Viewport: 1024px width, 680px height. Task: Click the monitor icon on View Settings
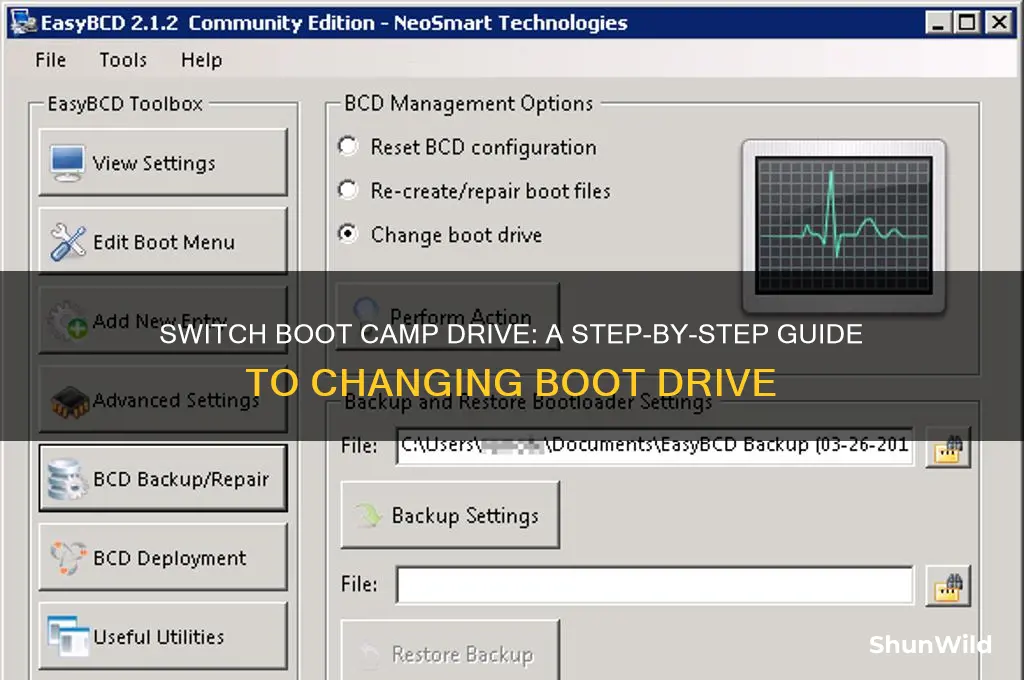(67, 163)
